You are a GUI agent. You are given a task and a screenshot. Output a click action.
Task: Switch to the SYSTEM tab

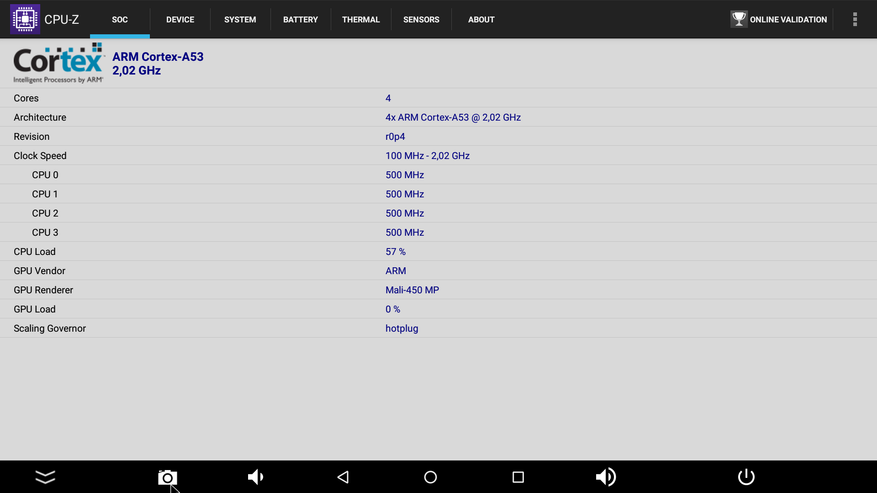(x=240, y=20)
